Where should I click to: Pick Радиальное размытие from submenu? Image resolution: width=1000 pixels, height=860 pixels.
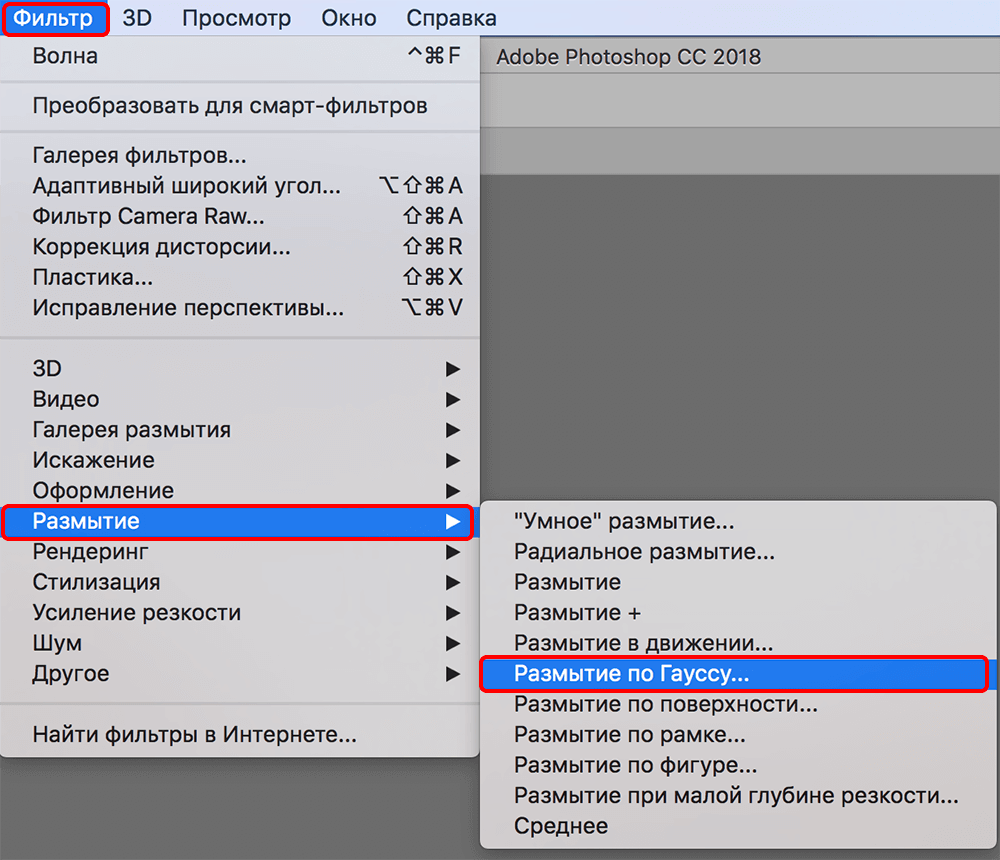(644, 552)
